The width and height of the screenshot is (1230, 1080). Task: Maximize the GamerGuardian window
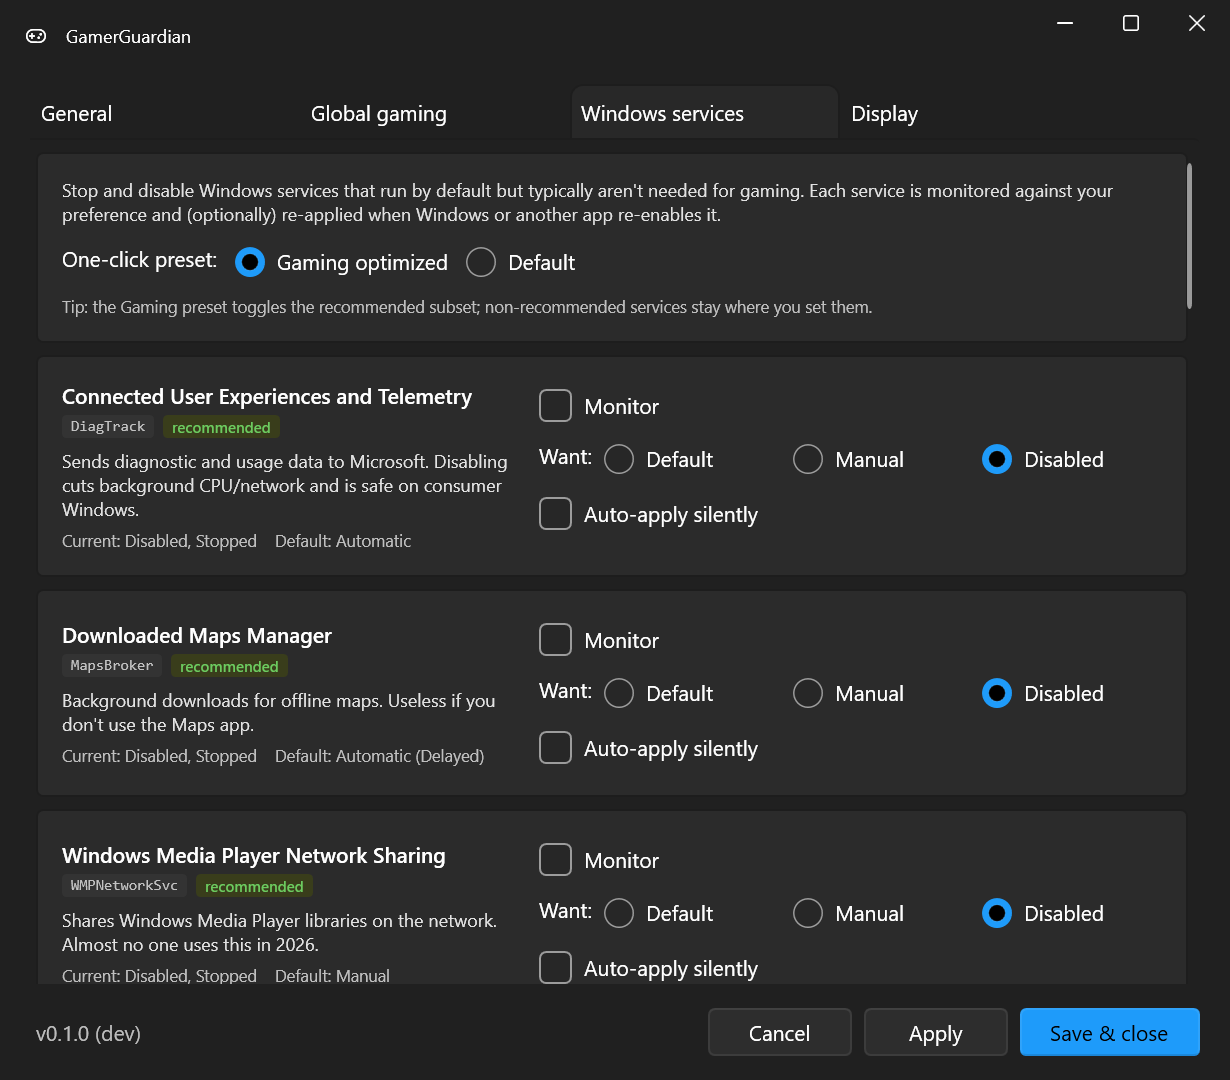pyautogui.click(x=1131, y=23)
